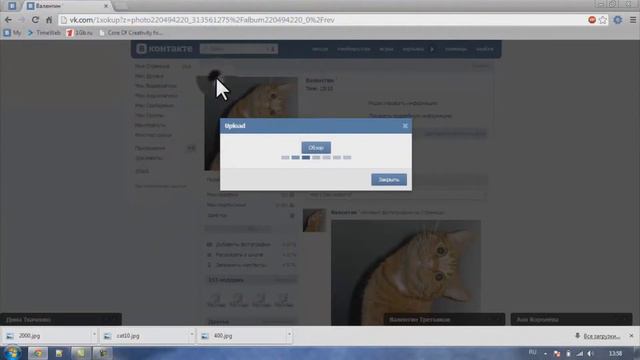Open Timeweb bookmark in bookmarks bar
640x360 pixels.
point(44,33)
